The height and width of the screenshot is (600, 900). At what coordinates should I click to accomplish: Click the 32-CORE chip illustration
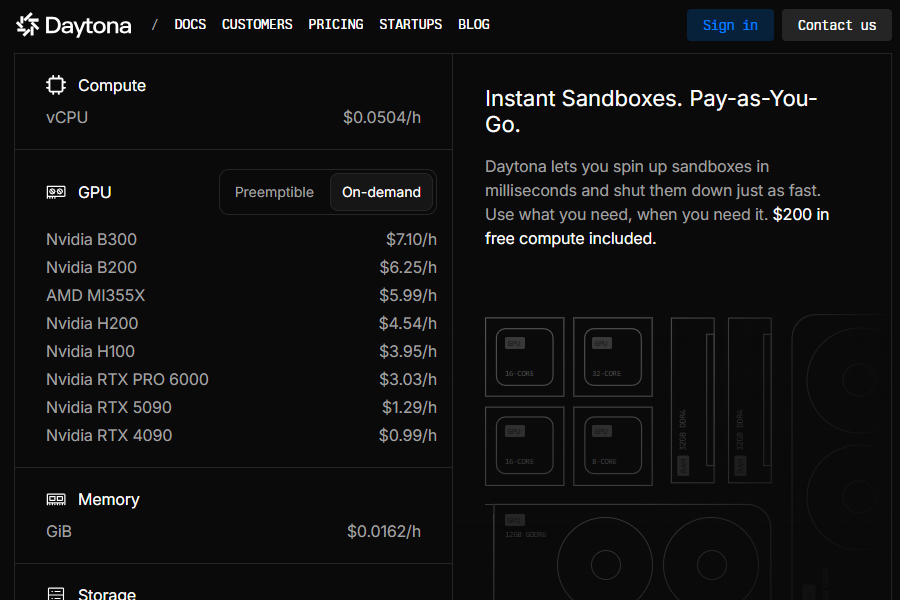pos(613,357)
